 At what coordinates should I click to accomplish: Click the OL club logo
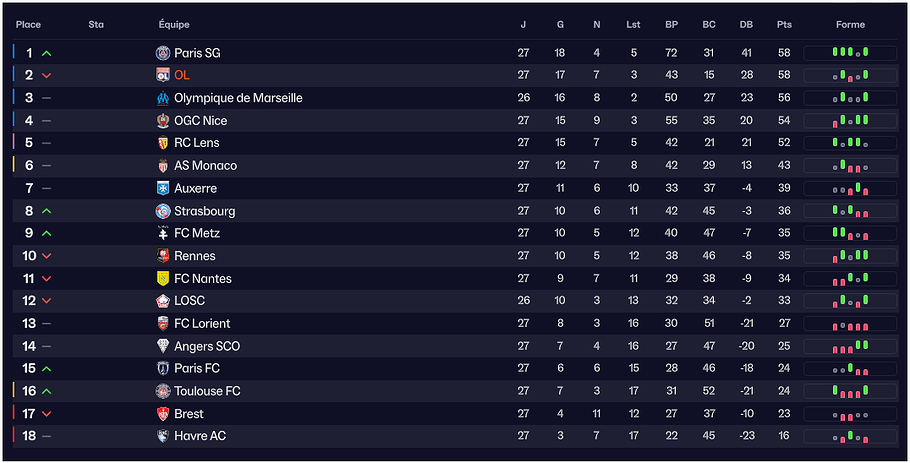(x=163, y=75)
